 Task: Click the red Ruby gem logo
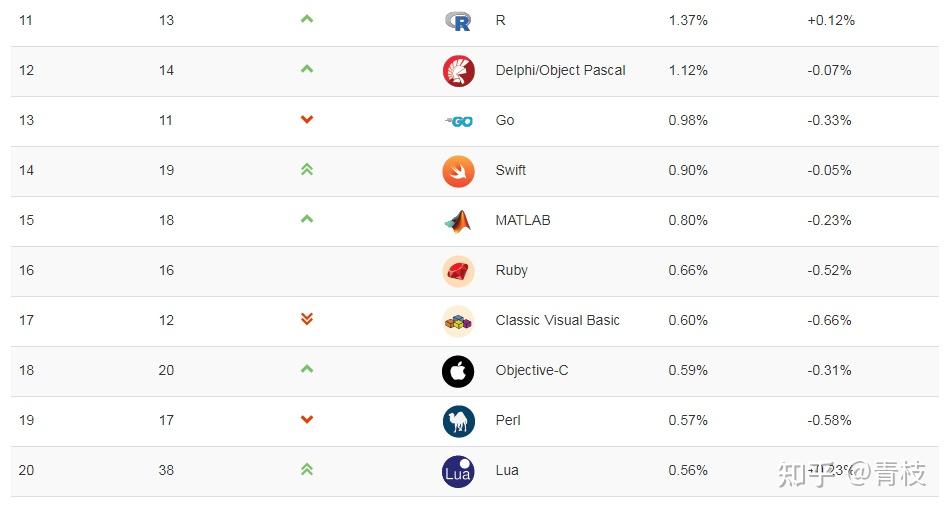(459, 271)
